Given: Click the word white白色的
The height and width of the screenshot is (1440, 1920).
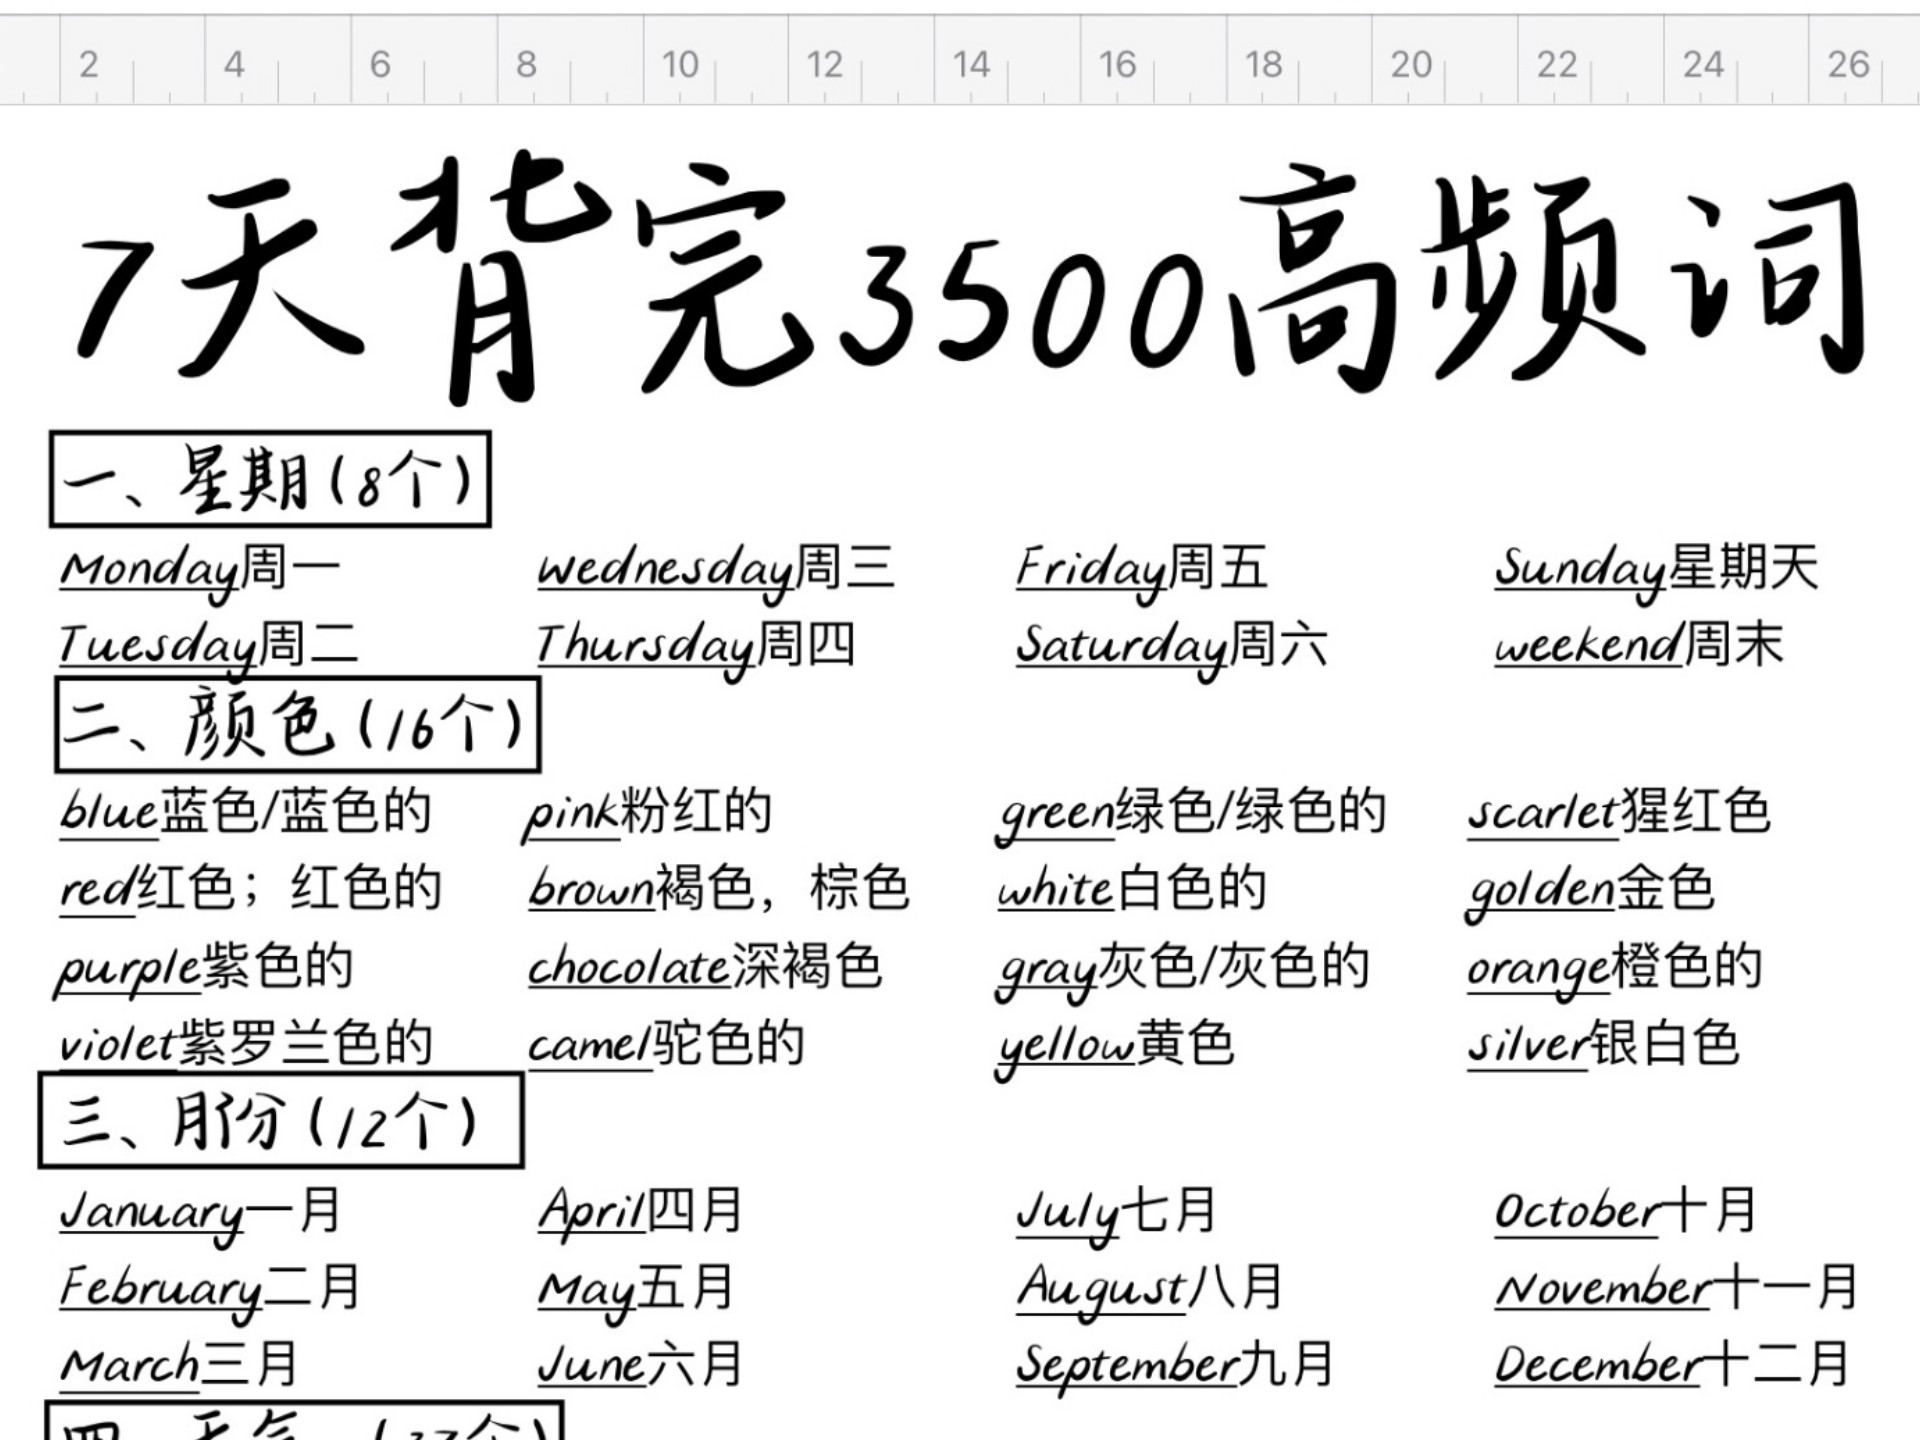Looking at the screenshot, I should point(1132,889).
